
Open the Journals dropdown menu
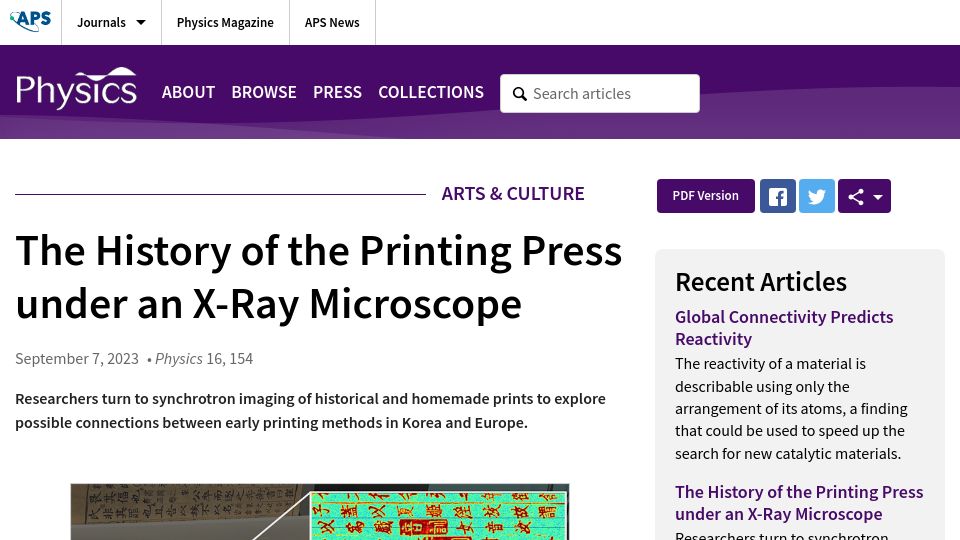[x=111, y=23]
